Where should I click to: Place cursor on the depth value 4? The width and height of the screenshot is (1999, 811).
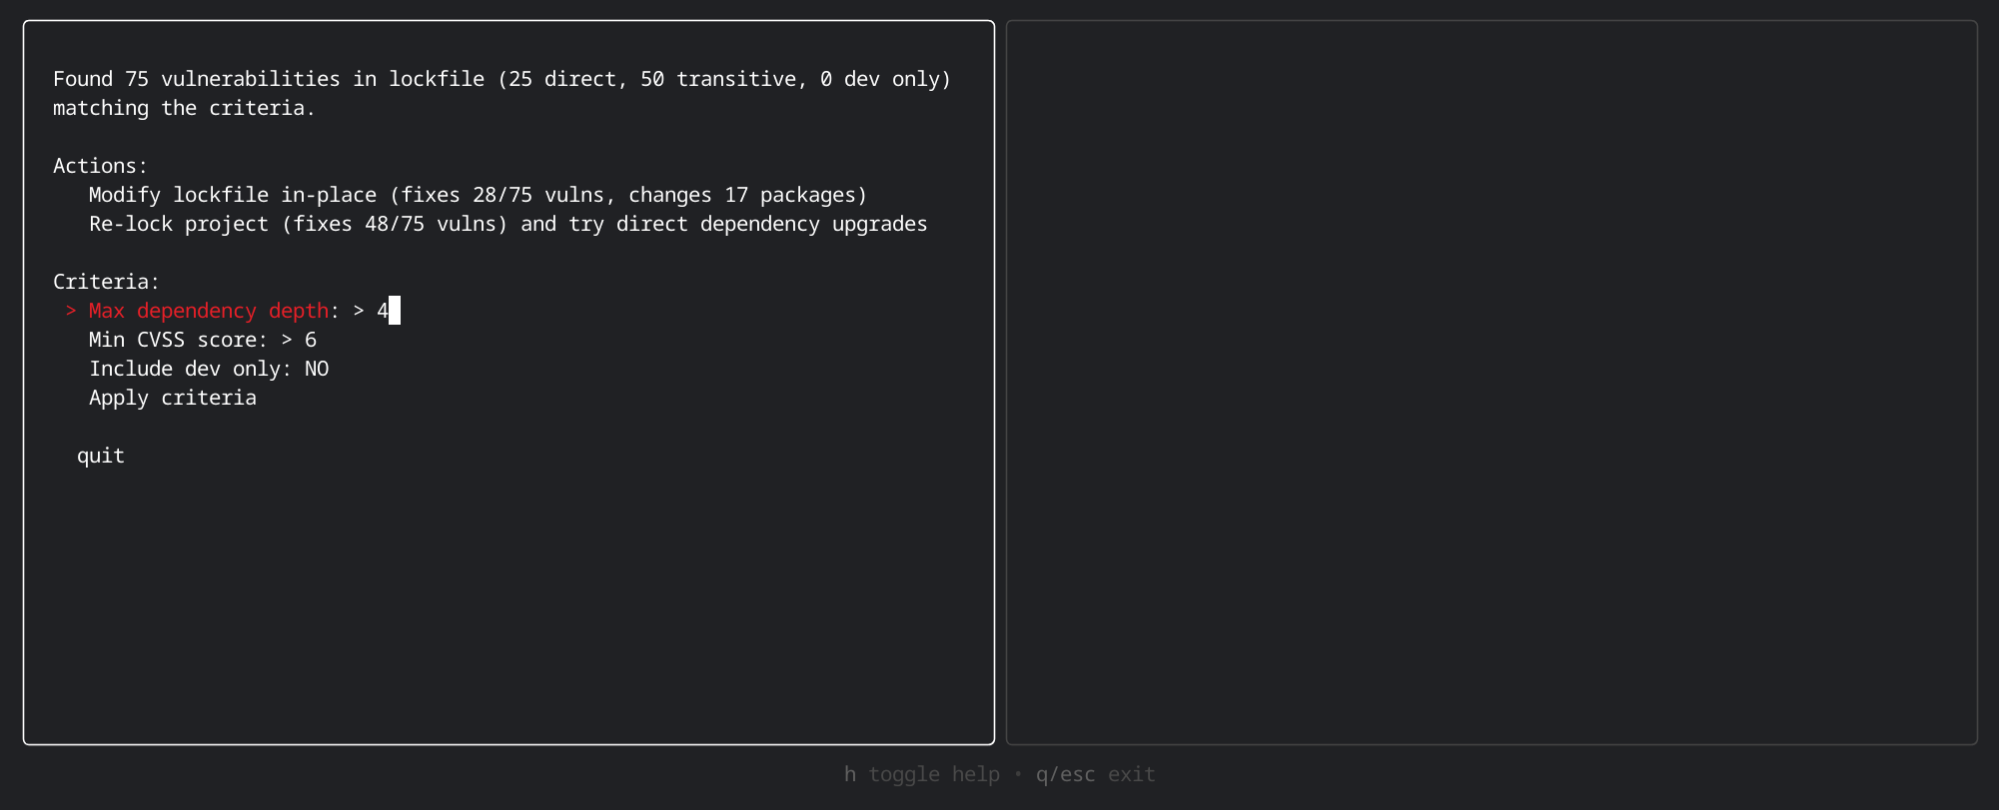[382, 310]
